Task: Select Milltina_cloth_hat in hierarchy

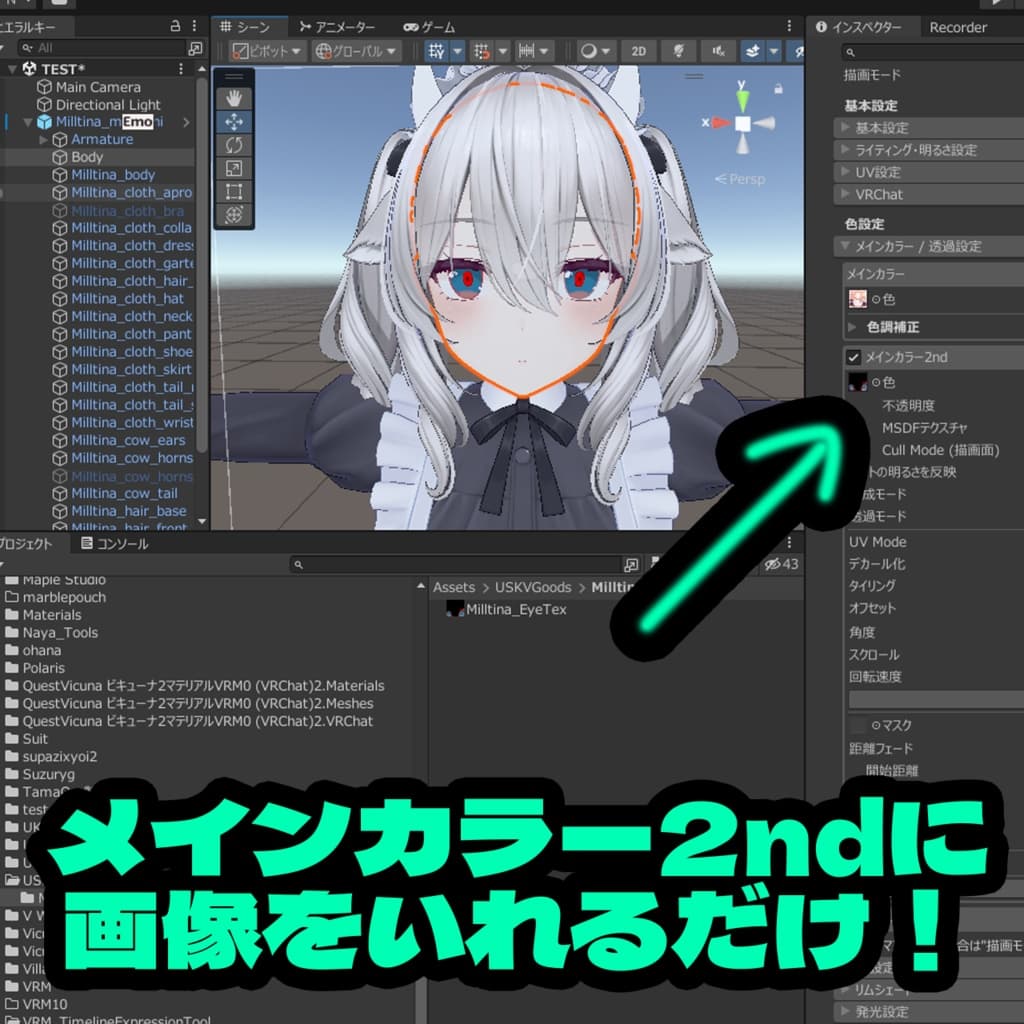Action: click(x=127, y=299)
